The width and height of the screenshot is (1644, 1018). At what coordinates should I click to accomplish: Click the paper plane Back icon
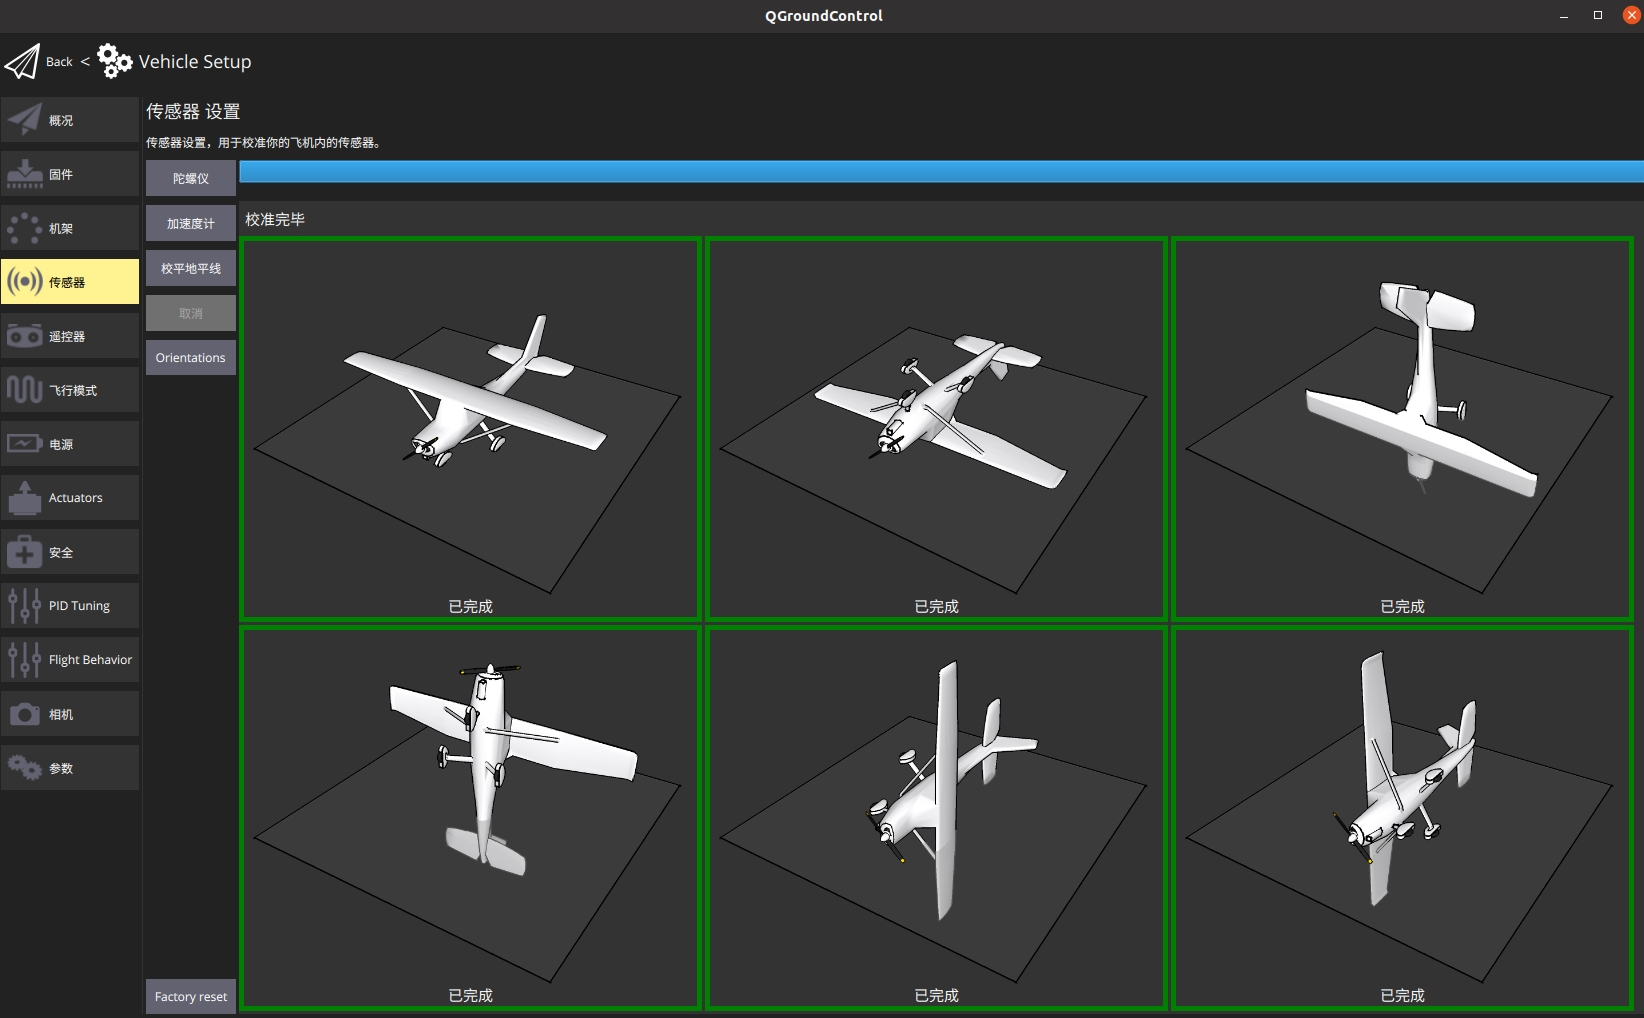(x=22, y=62)
